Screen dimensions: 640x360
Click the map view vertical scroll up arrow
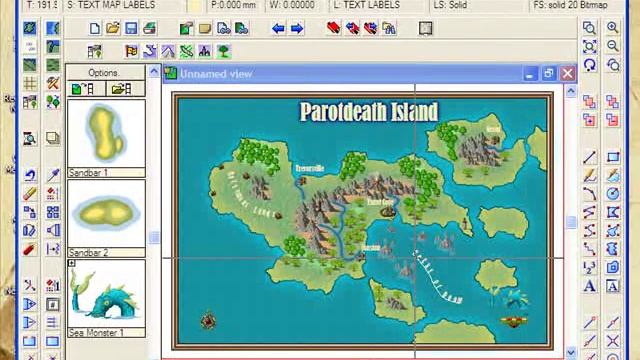pos(571,91)
